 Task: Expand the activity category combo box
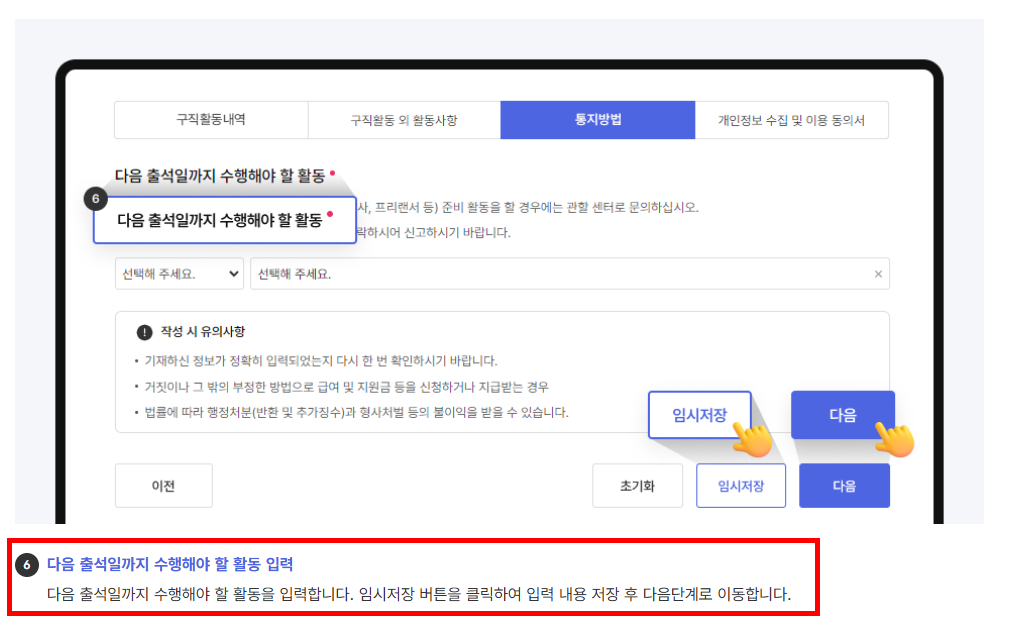pyautogui.click(x=179, y=274)
